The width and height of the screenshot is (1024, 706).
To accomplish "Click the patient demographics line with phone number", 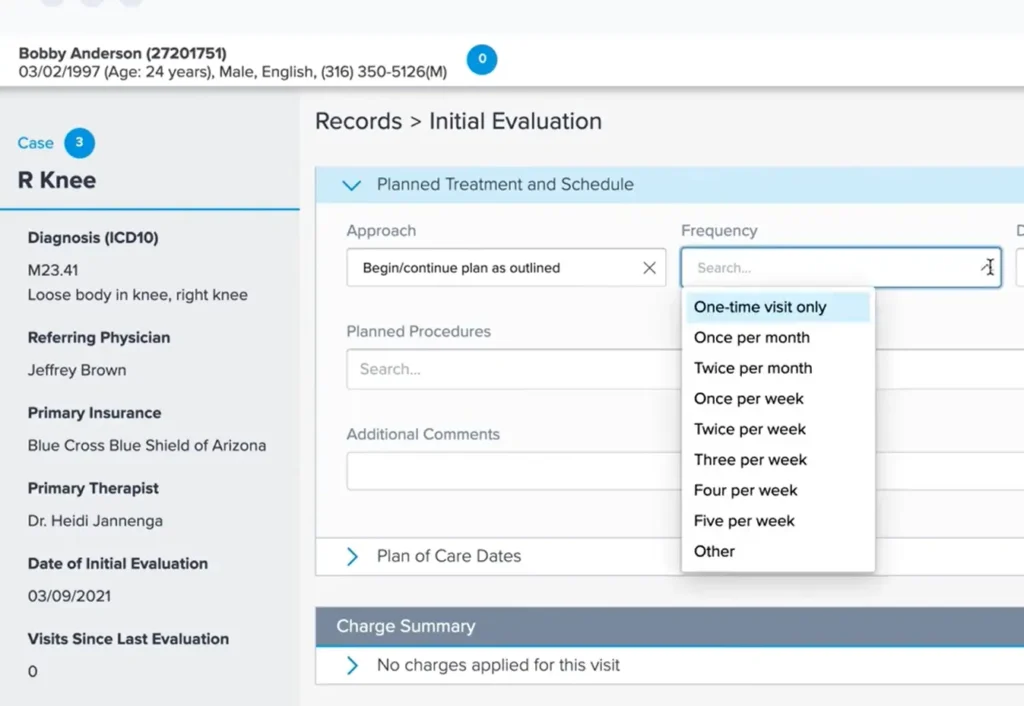I will coord(232,72).
